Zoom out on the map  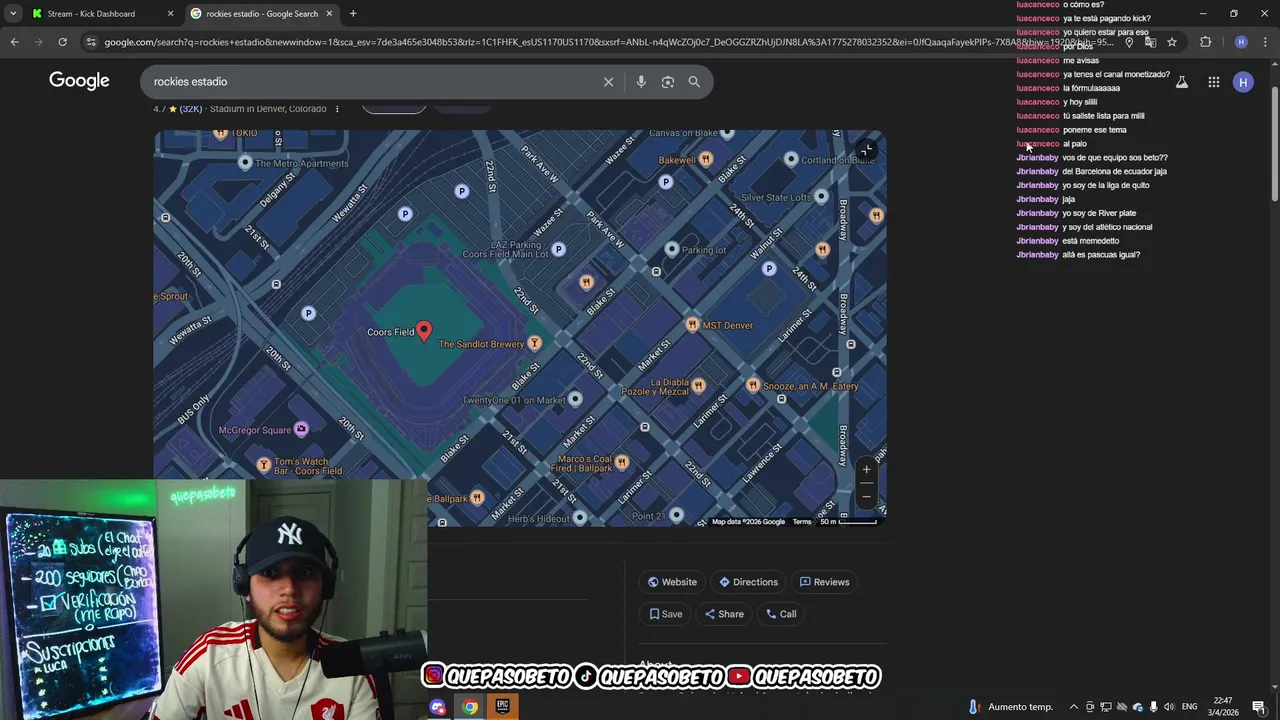866,496
